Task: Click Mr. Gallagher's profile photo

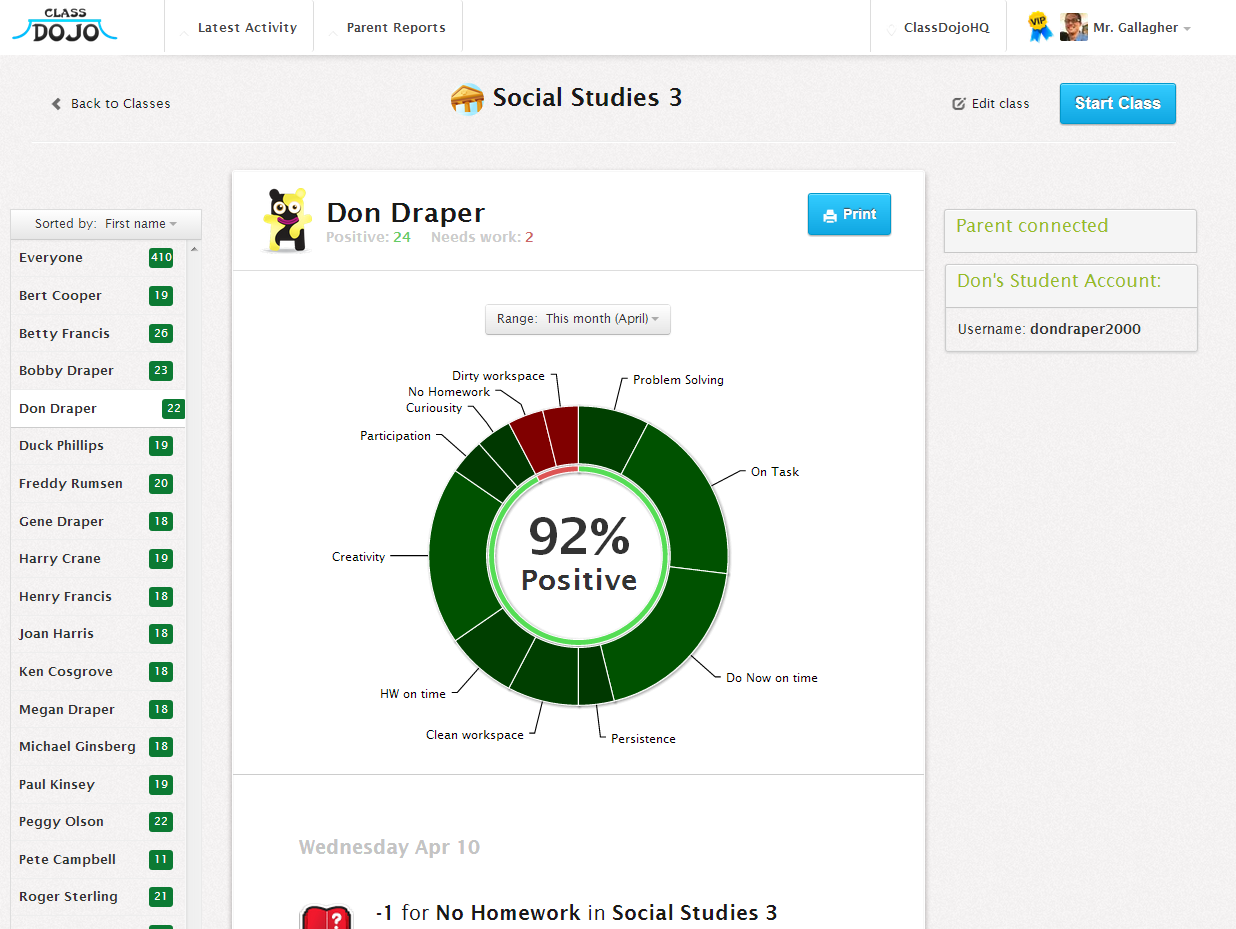Action: [x=1073, y=27]
